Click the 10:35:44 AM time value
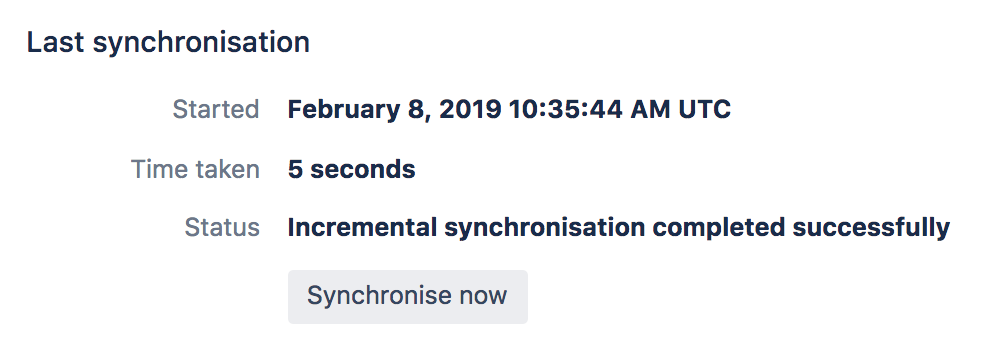 point(589,109)
